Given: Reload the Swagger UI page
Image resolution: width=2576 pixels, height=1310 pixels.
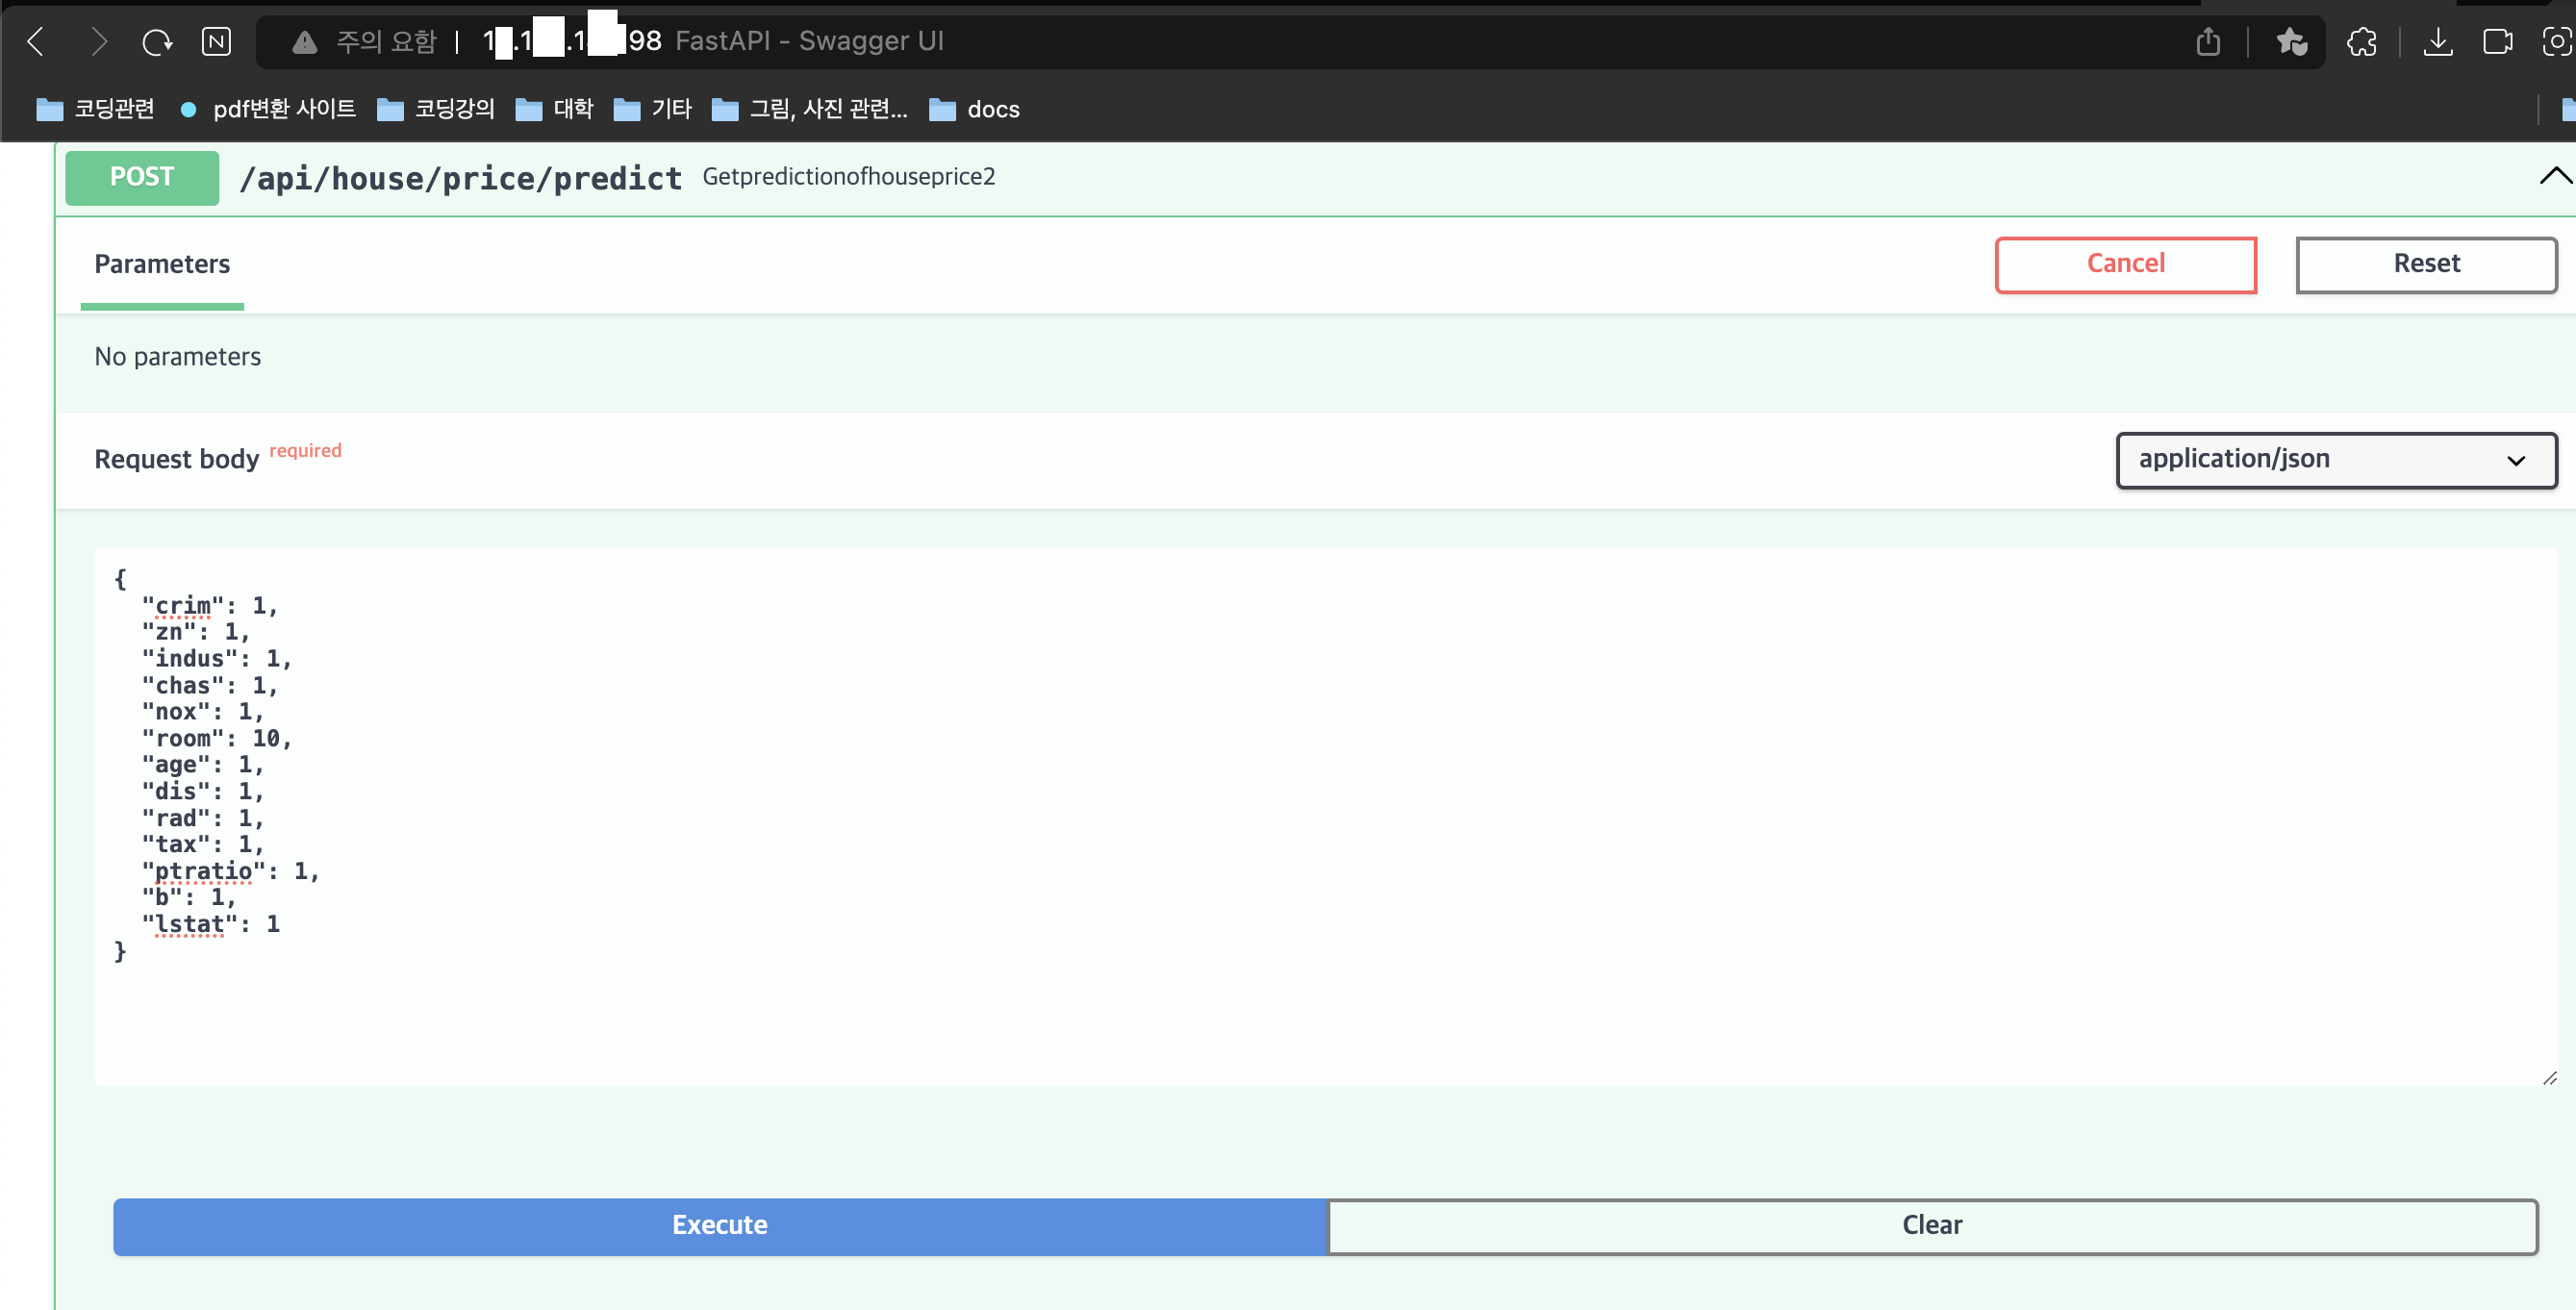Looking at the screenshot, I should coord(157,41).
